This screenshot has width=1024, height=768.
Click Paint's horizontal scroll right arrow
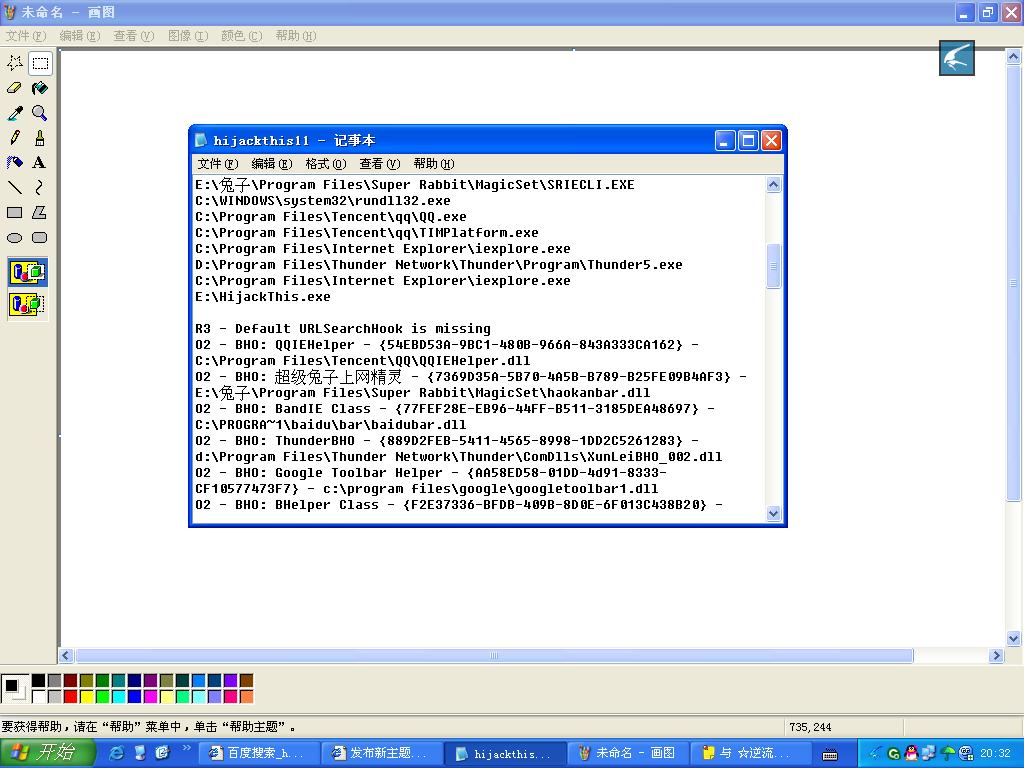pos(996,656)
